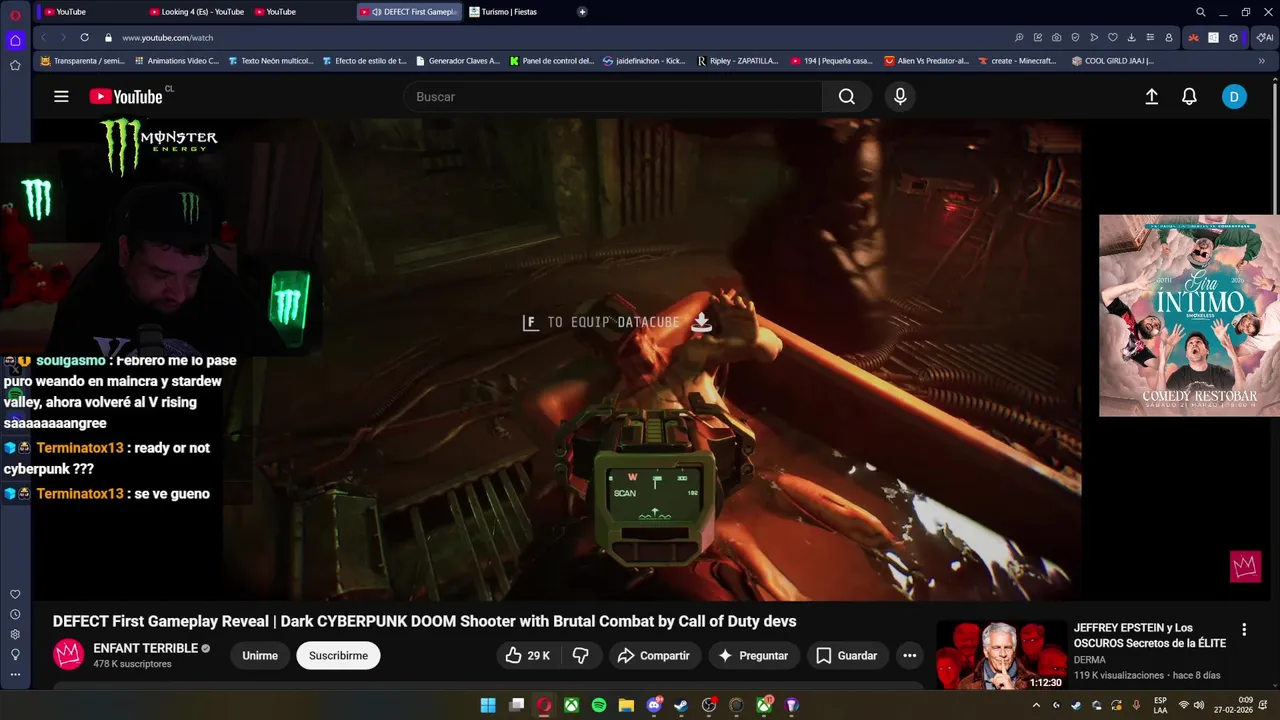
Task: Open Opera AI assistant button
Action: pyautogui.click(x=1265, y=37)
